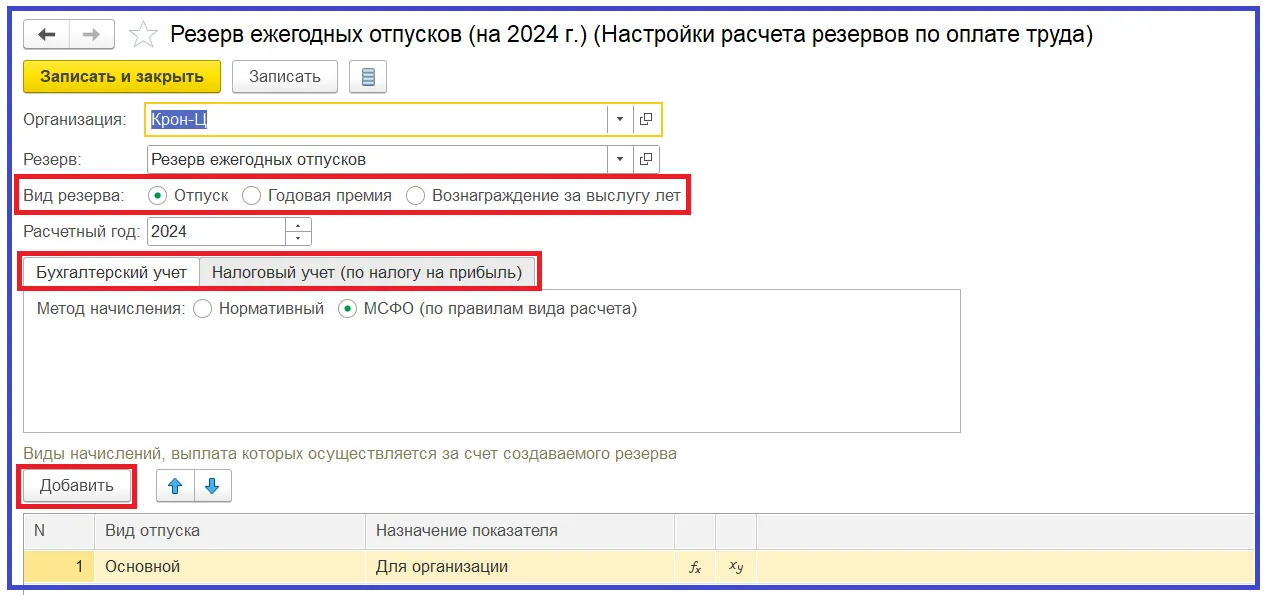Click the back navigation arrow
The height and width of the screenshot is (595, 1266).
pyautogui.click(x=47, y=35)
